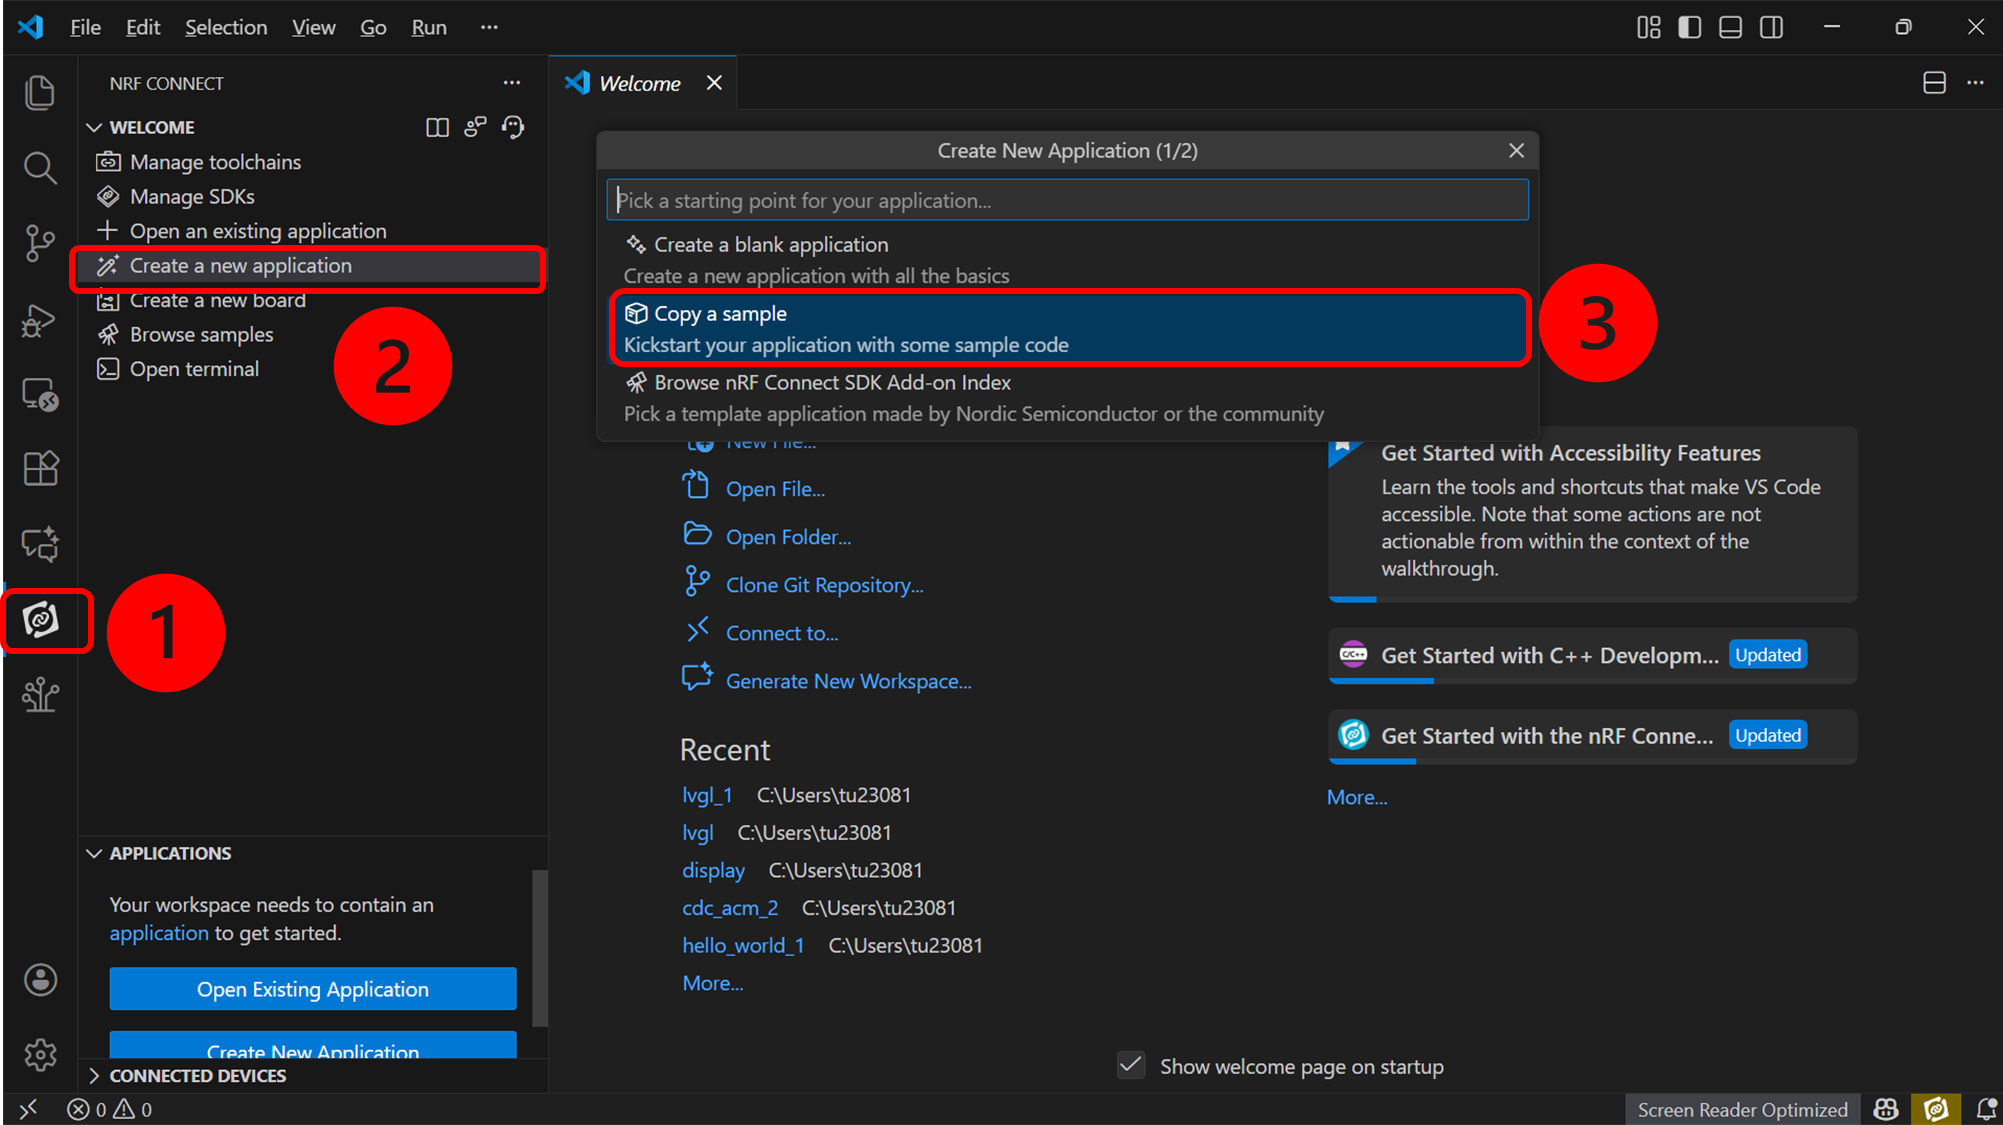
Task: Open the Extensions view icon
Action: coord(40,468)
